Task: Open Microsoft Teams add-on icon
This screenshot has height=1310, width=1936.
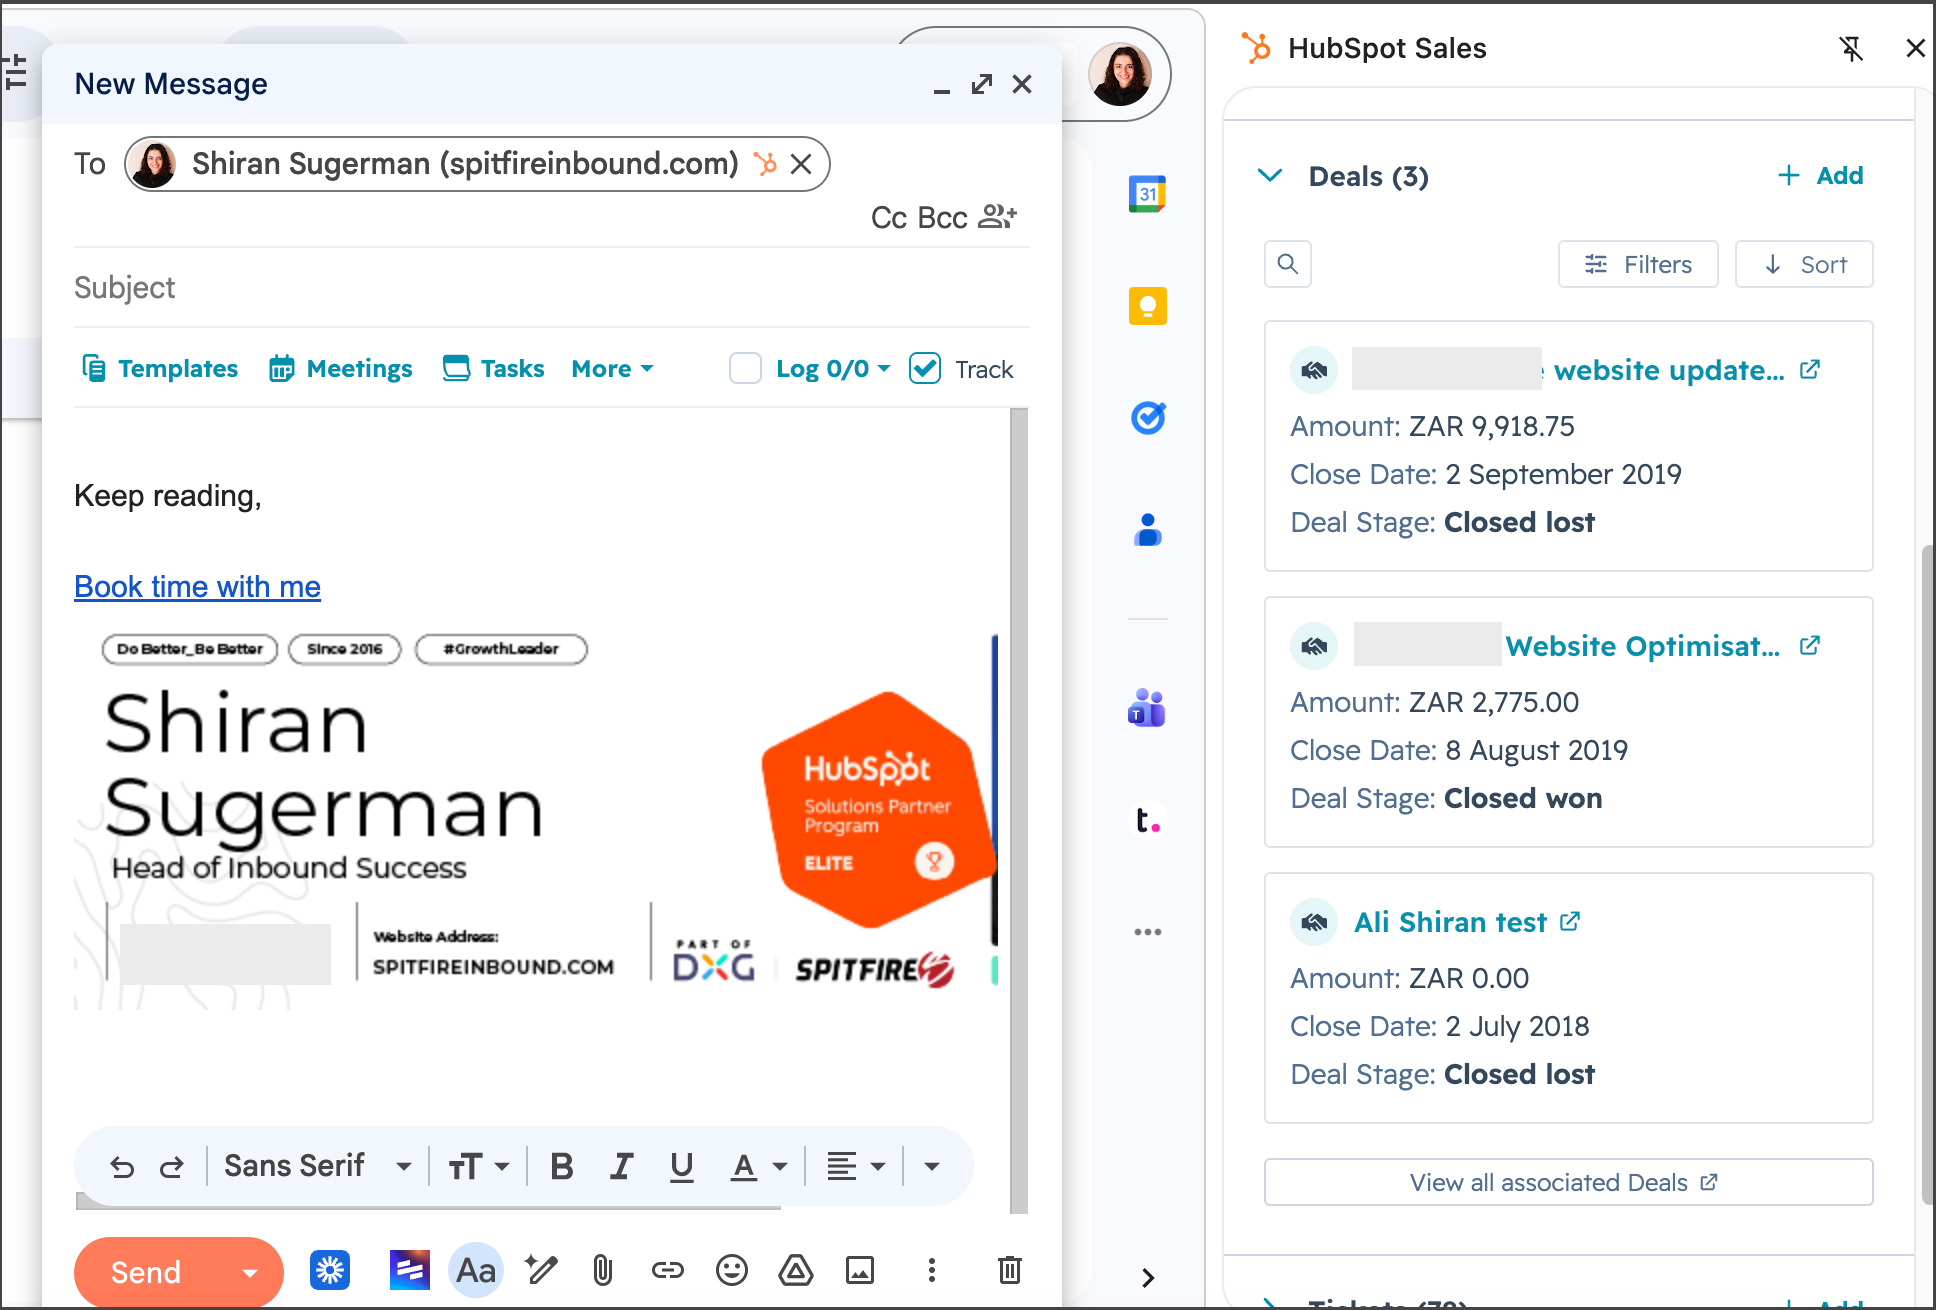Action: coord(1147,708)
